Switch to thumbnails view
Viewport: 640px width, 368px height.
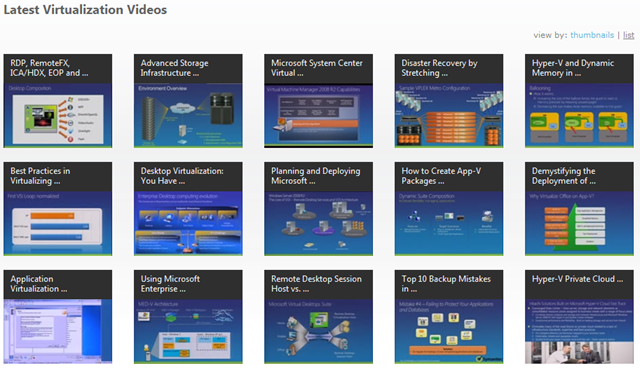click(x=592, y=35)
